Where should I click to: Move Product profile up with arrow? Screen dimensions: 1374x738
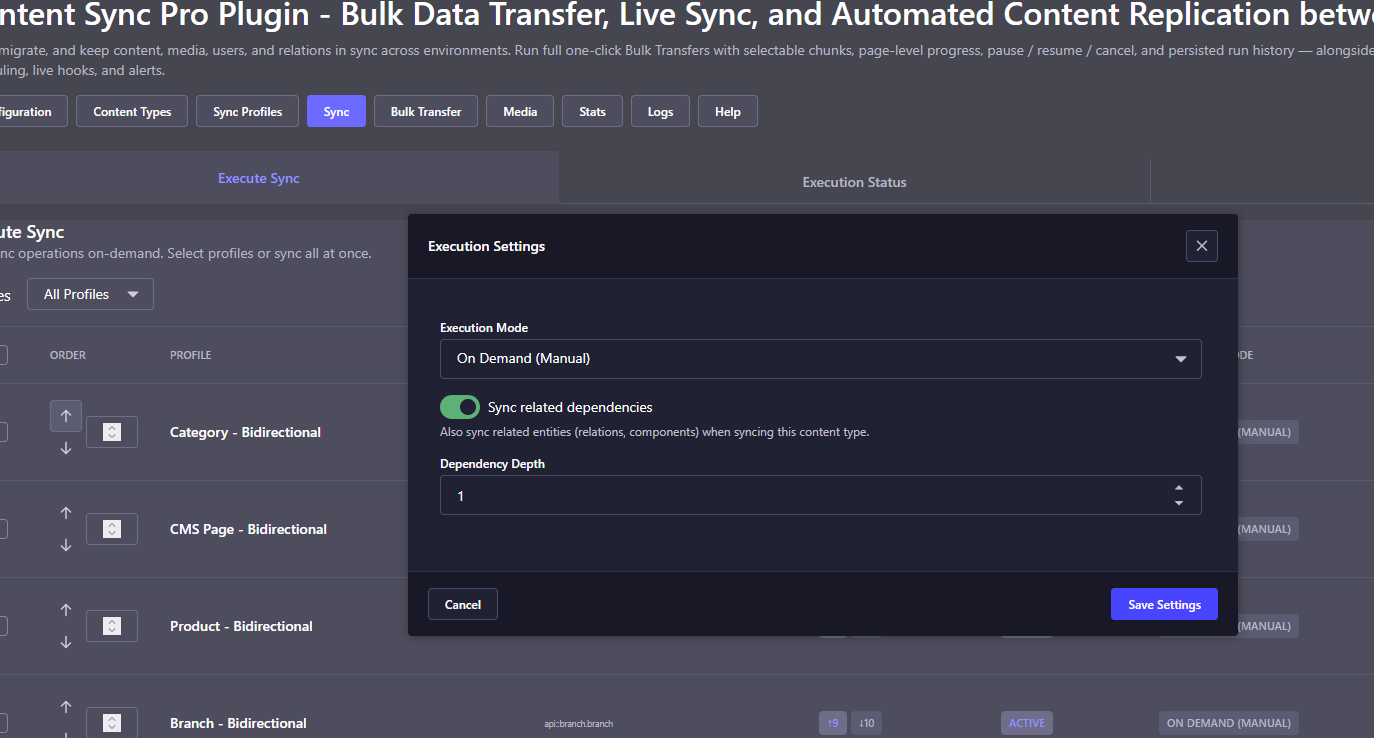(66, 609)
